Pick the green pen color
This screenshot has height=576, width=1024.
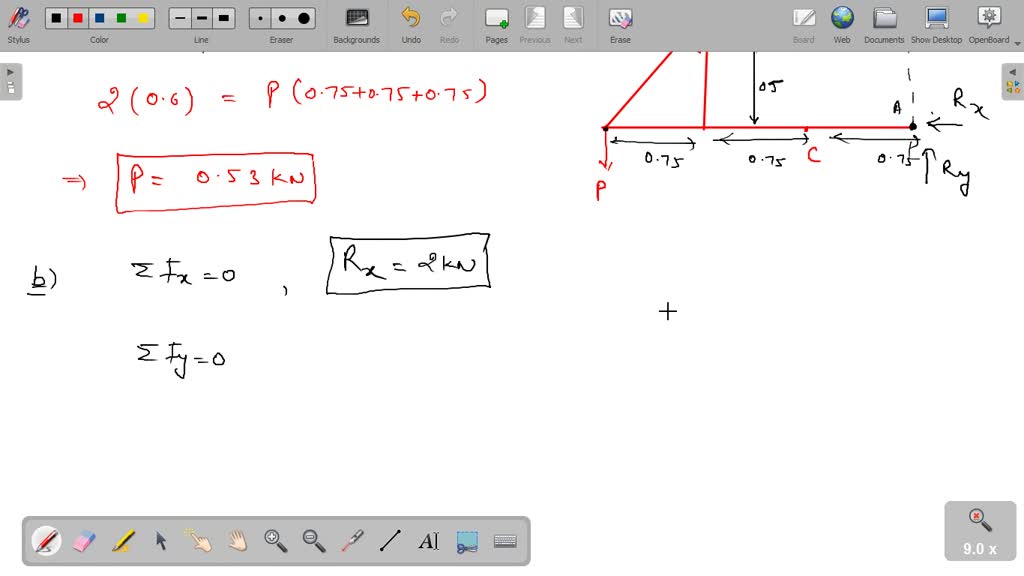(121, 17)
